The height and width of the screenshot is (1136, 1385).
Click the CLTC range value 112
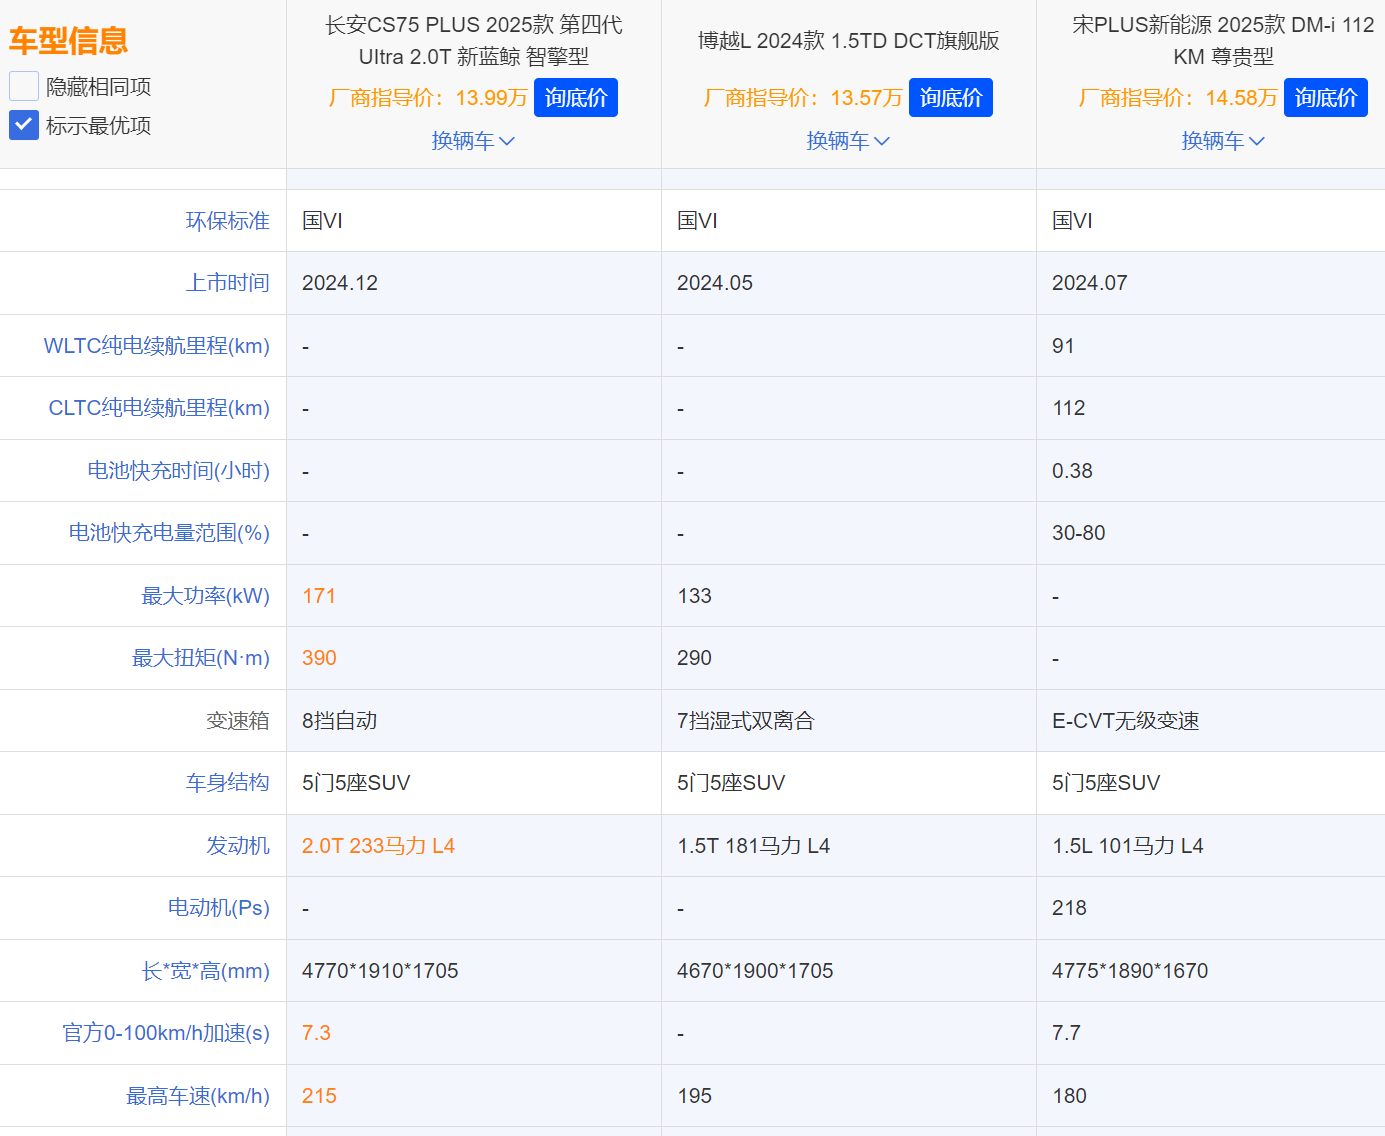point(1069,408)
